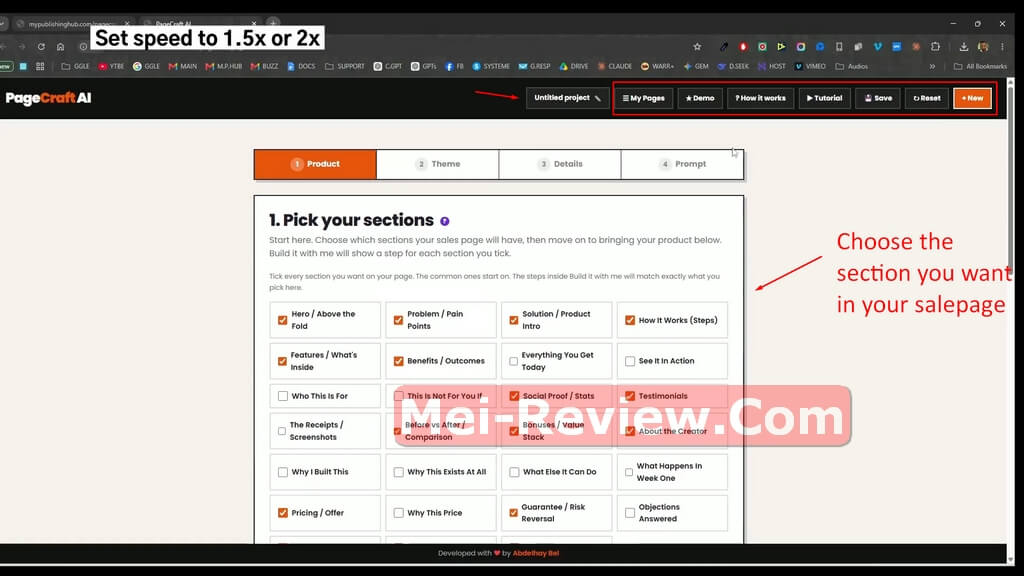1024x576 pixels.
Task: Check Objections Answered section
Action: pos(630,513)
